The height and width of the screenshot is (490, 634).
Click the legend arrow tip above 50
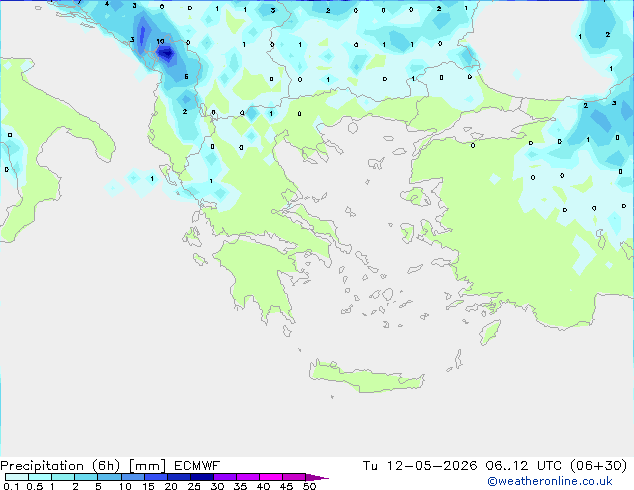point(317,477)
